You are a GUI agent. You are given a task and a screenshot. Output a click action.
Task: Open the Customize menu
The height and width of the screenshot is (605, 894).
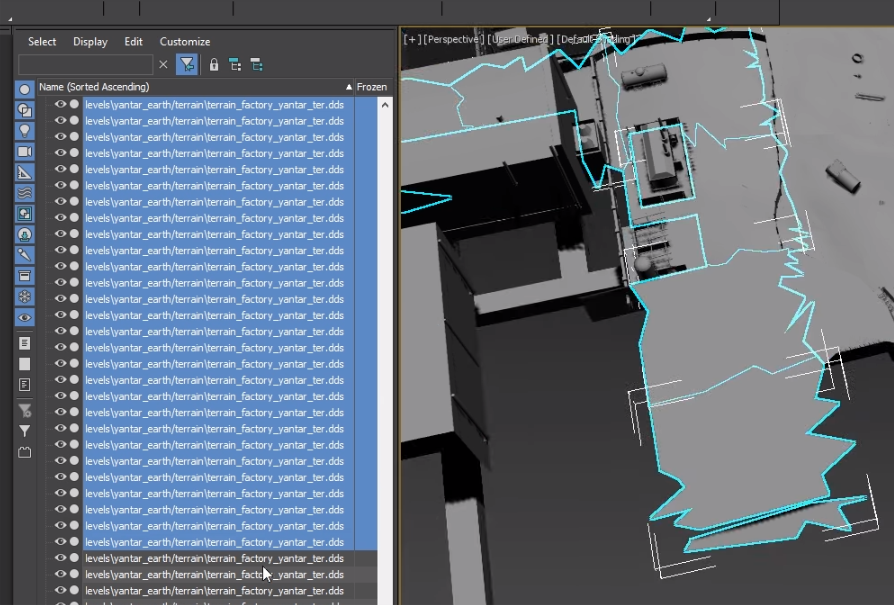pyautogui.click(x=185, y=42)
